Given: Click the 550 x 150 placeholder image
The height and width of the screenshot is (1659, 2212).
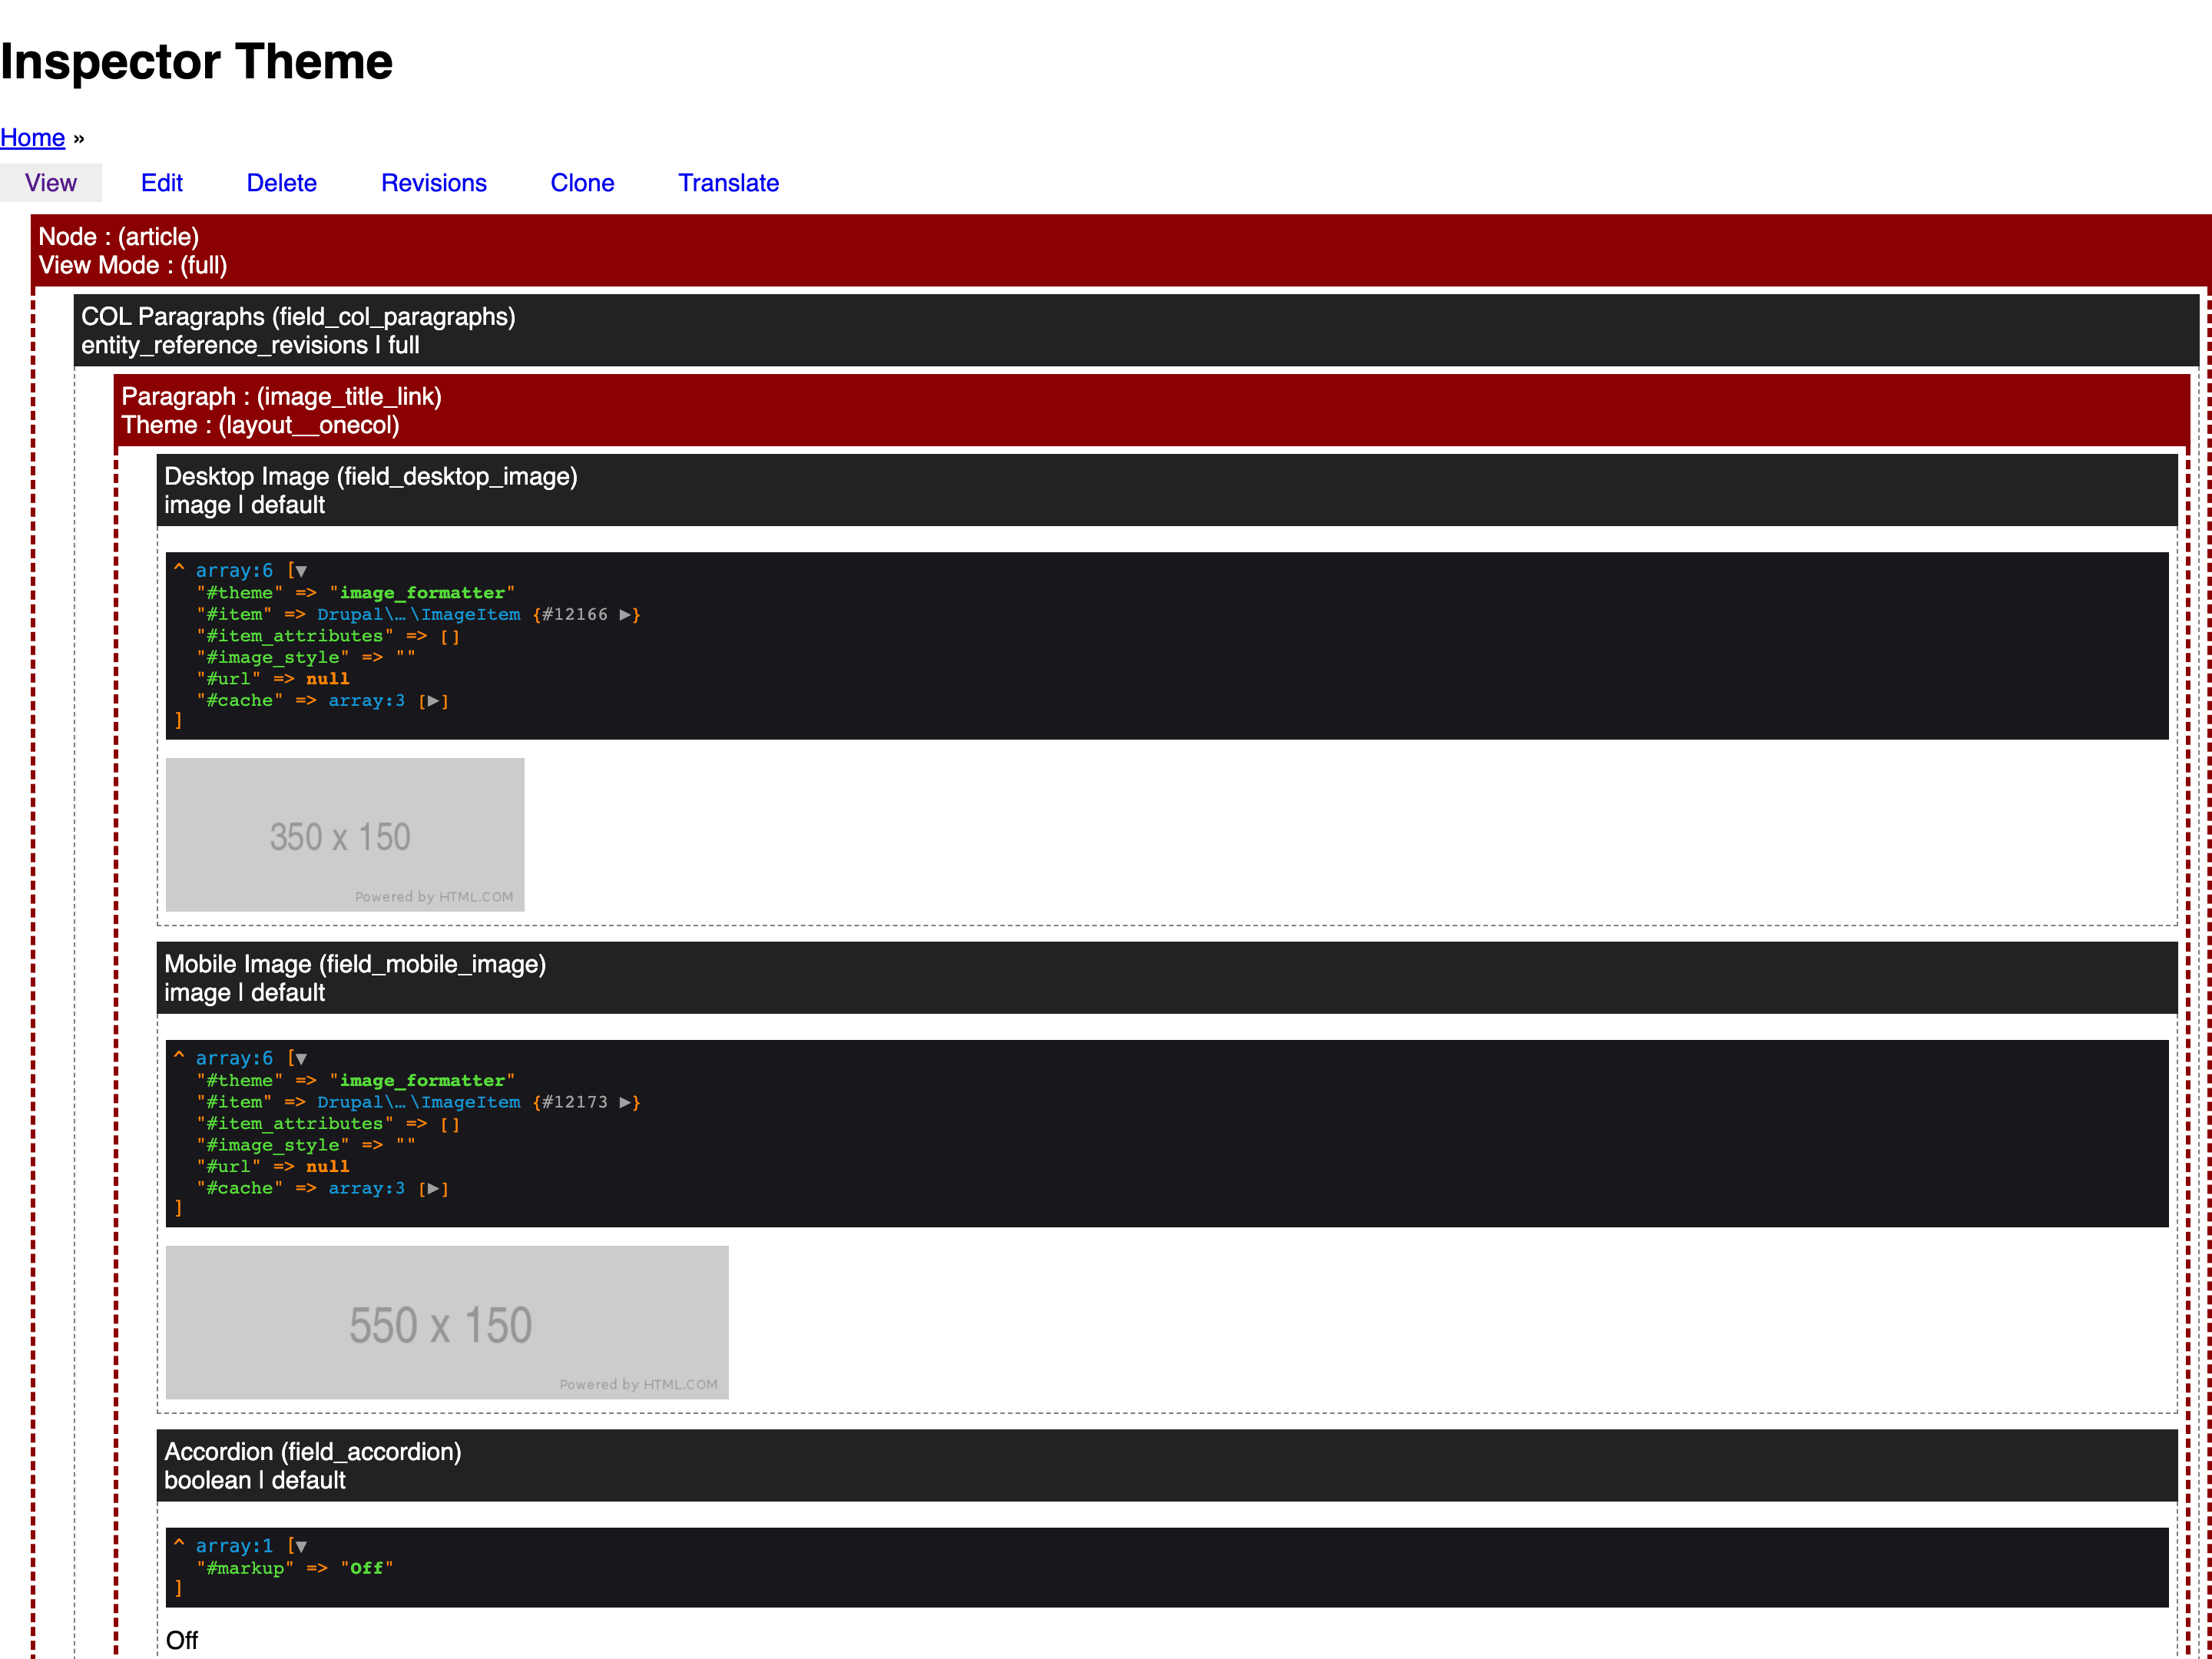Looking at the screenshot, I should click(447, 1322).
